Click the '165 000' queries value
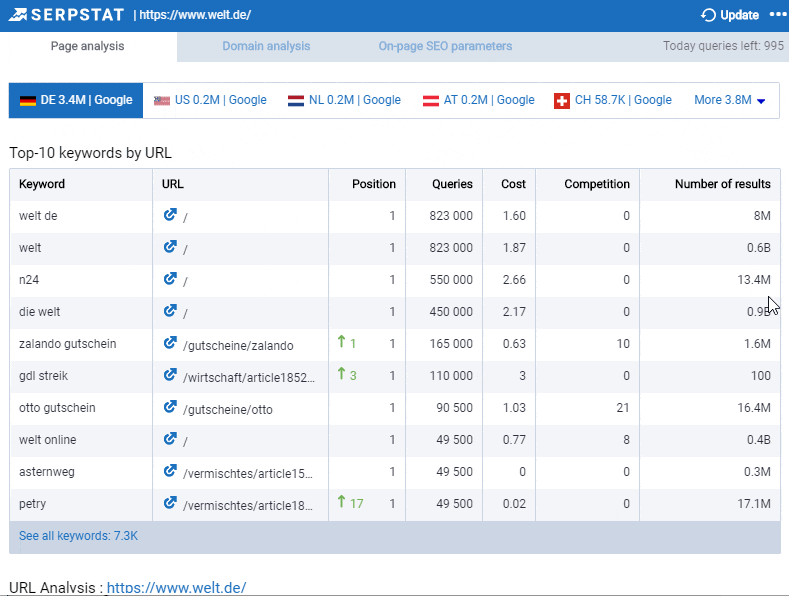This screenshot has width=789, height=596. click(451, 344)
